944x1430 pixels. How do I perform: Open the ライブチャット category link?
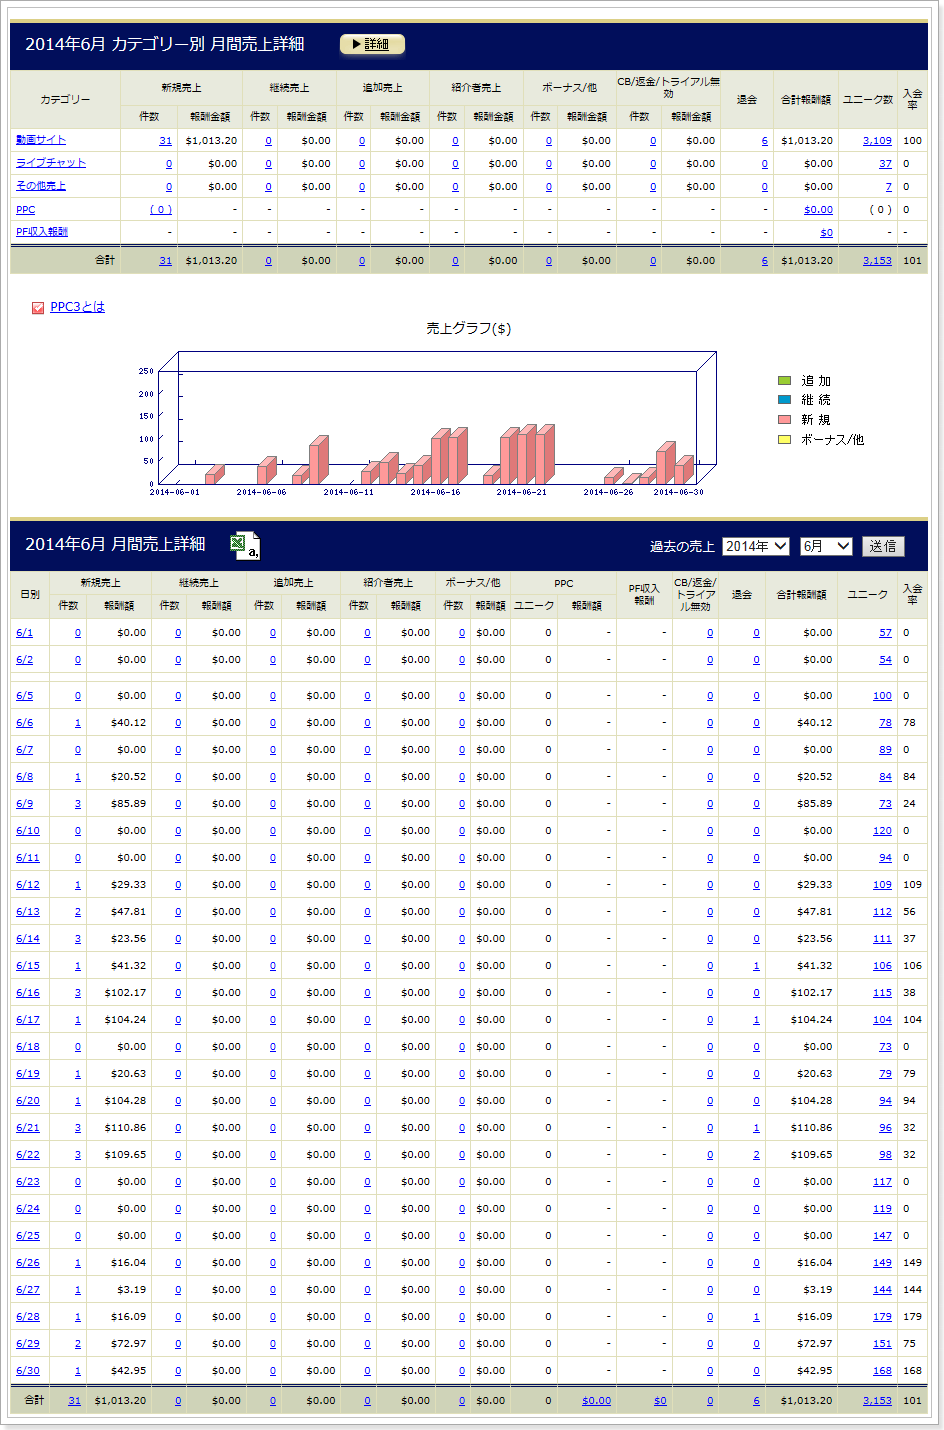[x=51, y=163]
